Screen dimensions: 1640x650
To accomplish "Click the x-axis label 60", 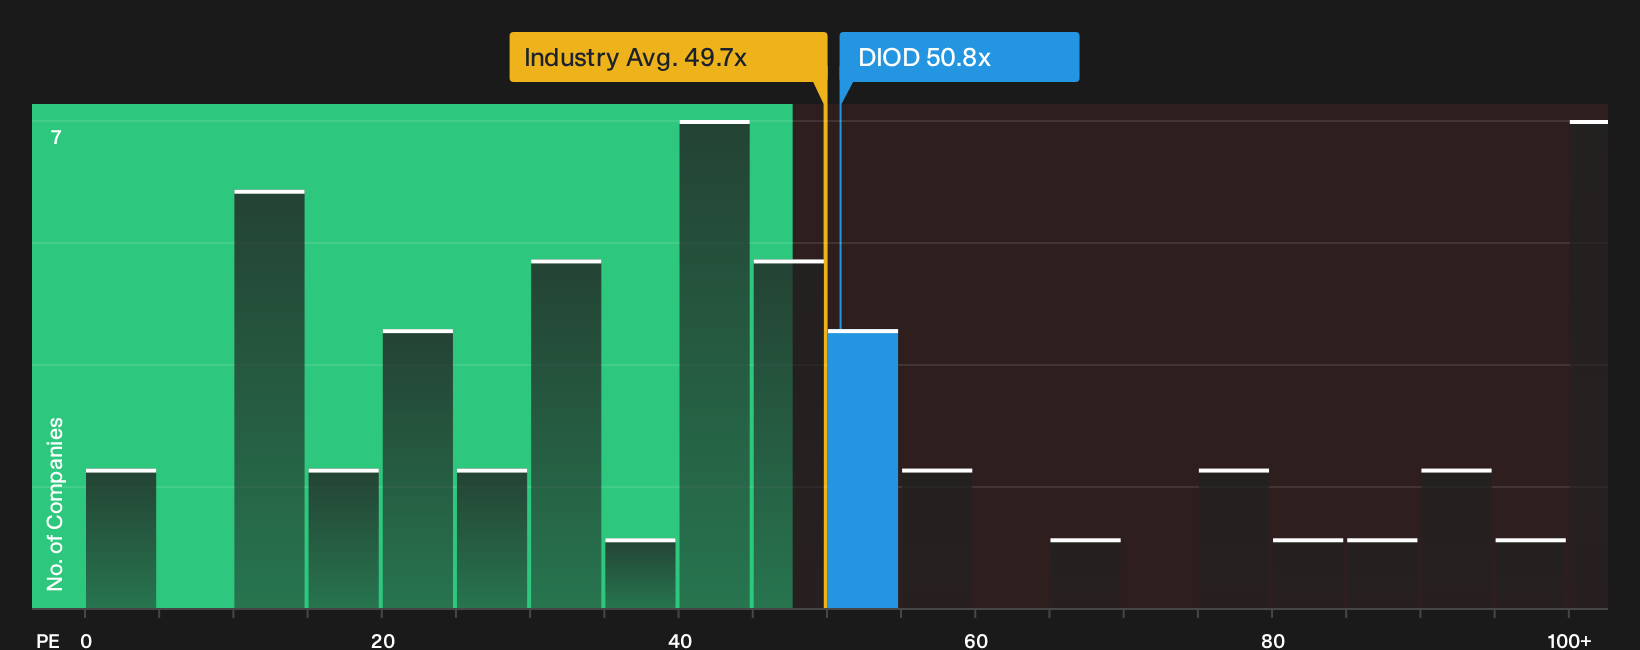I will pos(976,640).
